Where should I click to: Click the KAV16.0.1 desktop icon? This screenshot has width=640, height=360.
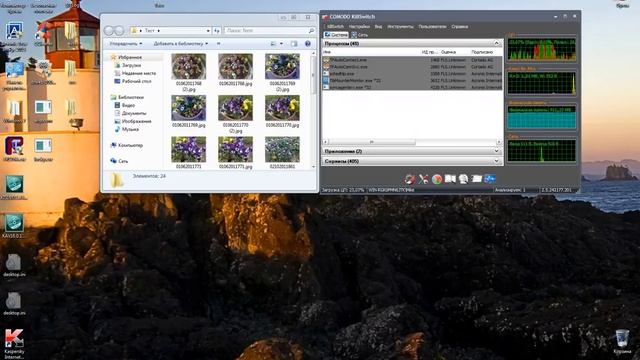pos(14,226)
